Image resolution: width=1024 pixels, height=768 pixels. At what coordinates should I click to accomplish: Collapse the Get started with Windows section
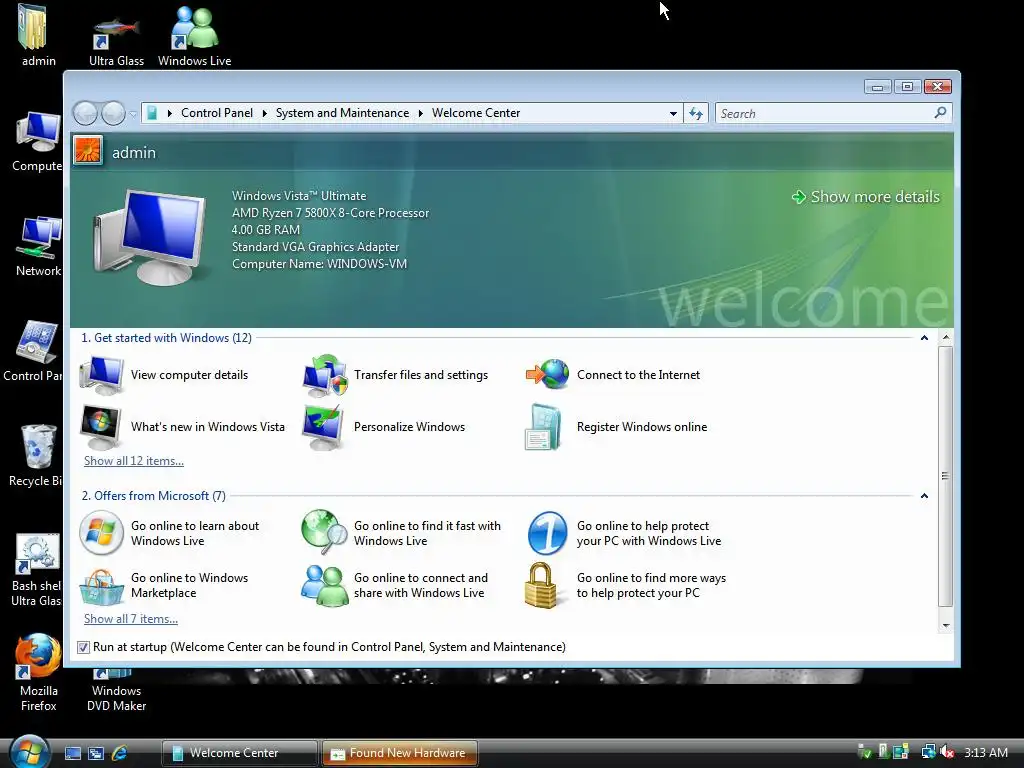[x=924, y=338]
